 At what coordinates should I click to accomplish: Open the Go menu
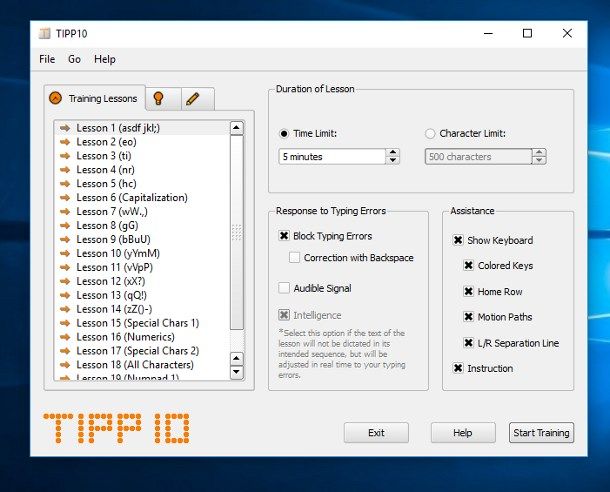pos(74,59)
